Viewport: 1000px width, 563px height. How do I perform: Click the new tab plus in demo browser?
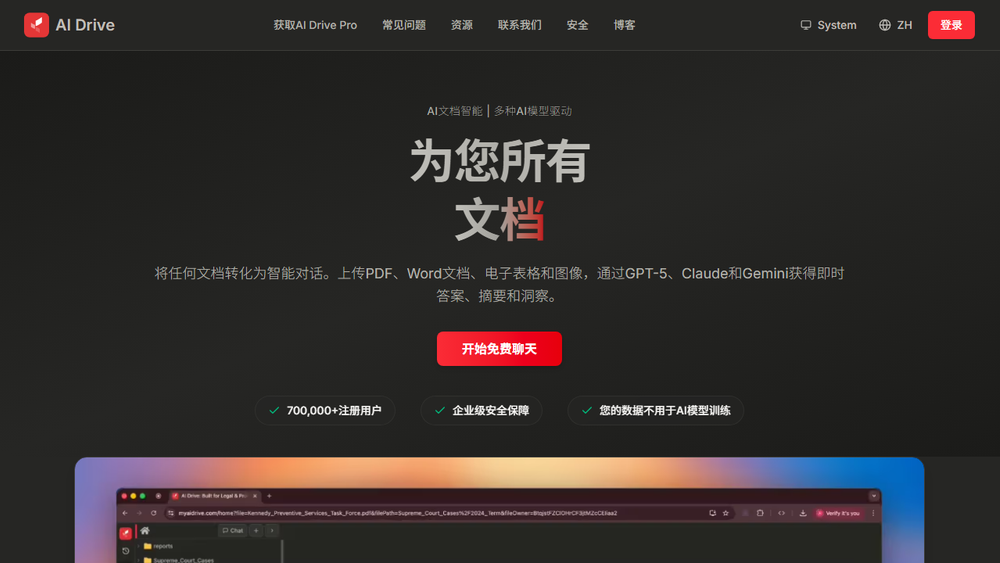(x=269, y=496)
